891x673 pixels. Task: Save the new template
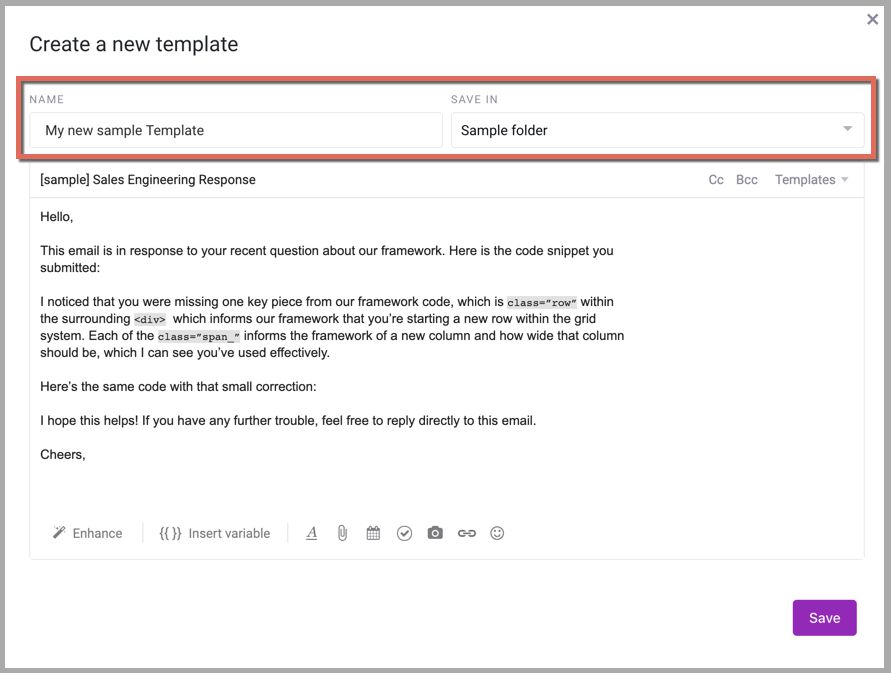pyautogui.click(x=825, y=618)
